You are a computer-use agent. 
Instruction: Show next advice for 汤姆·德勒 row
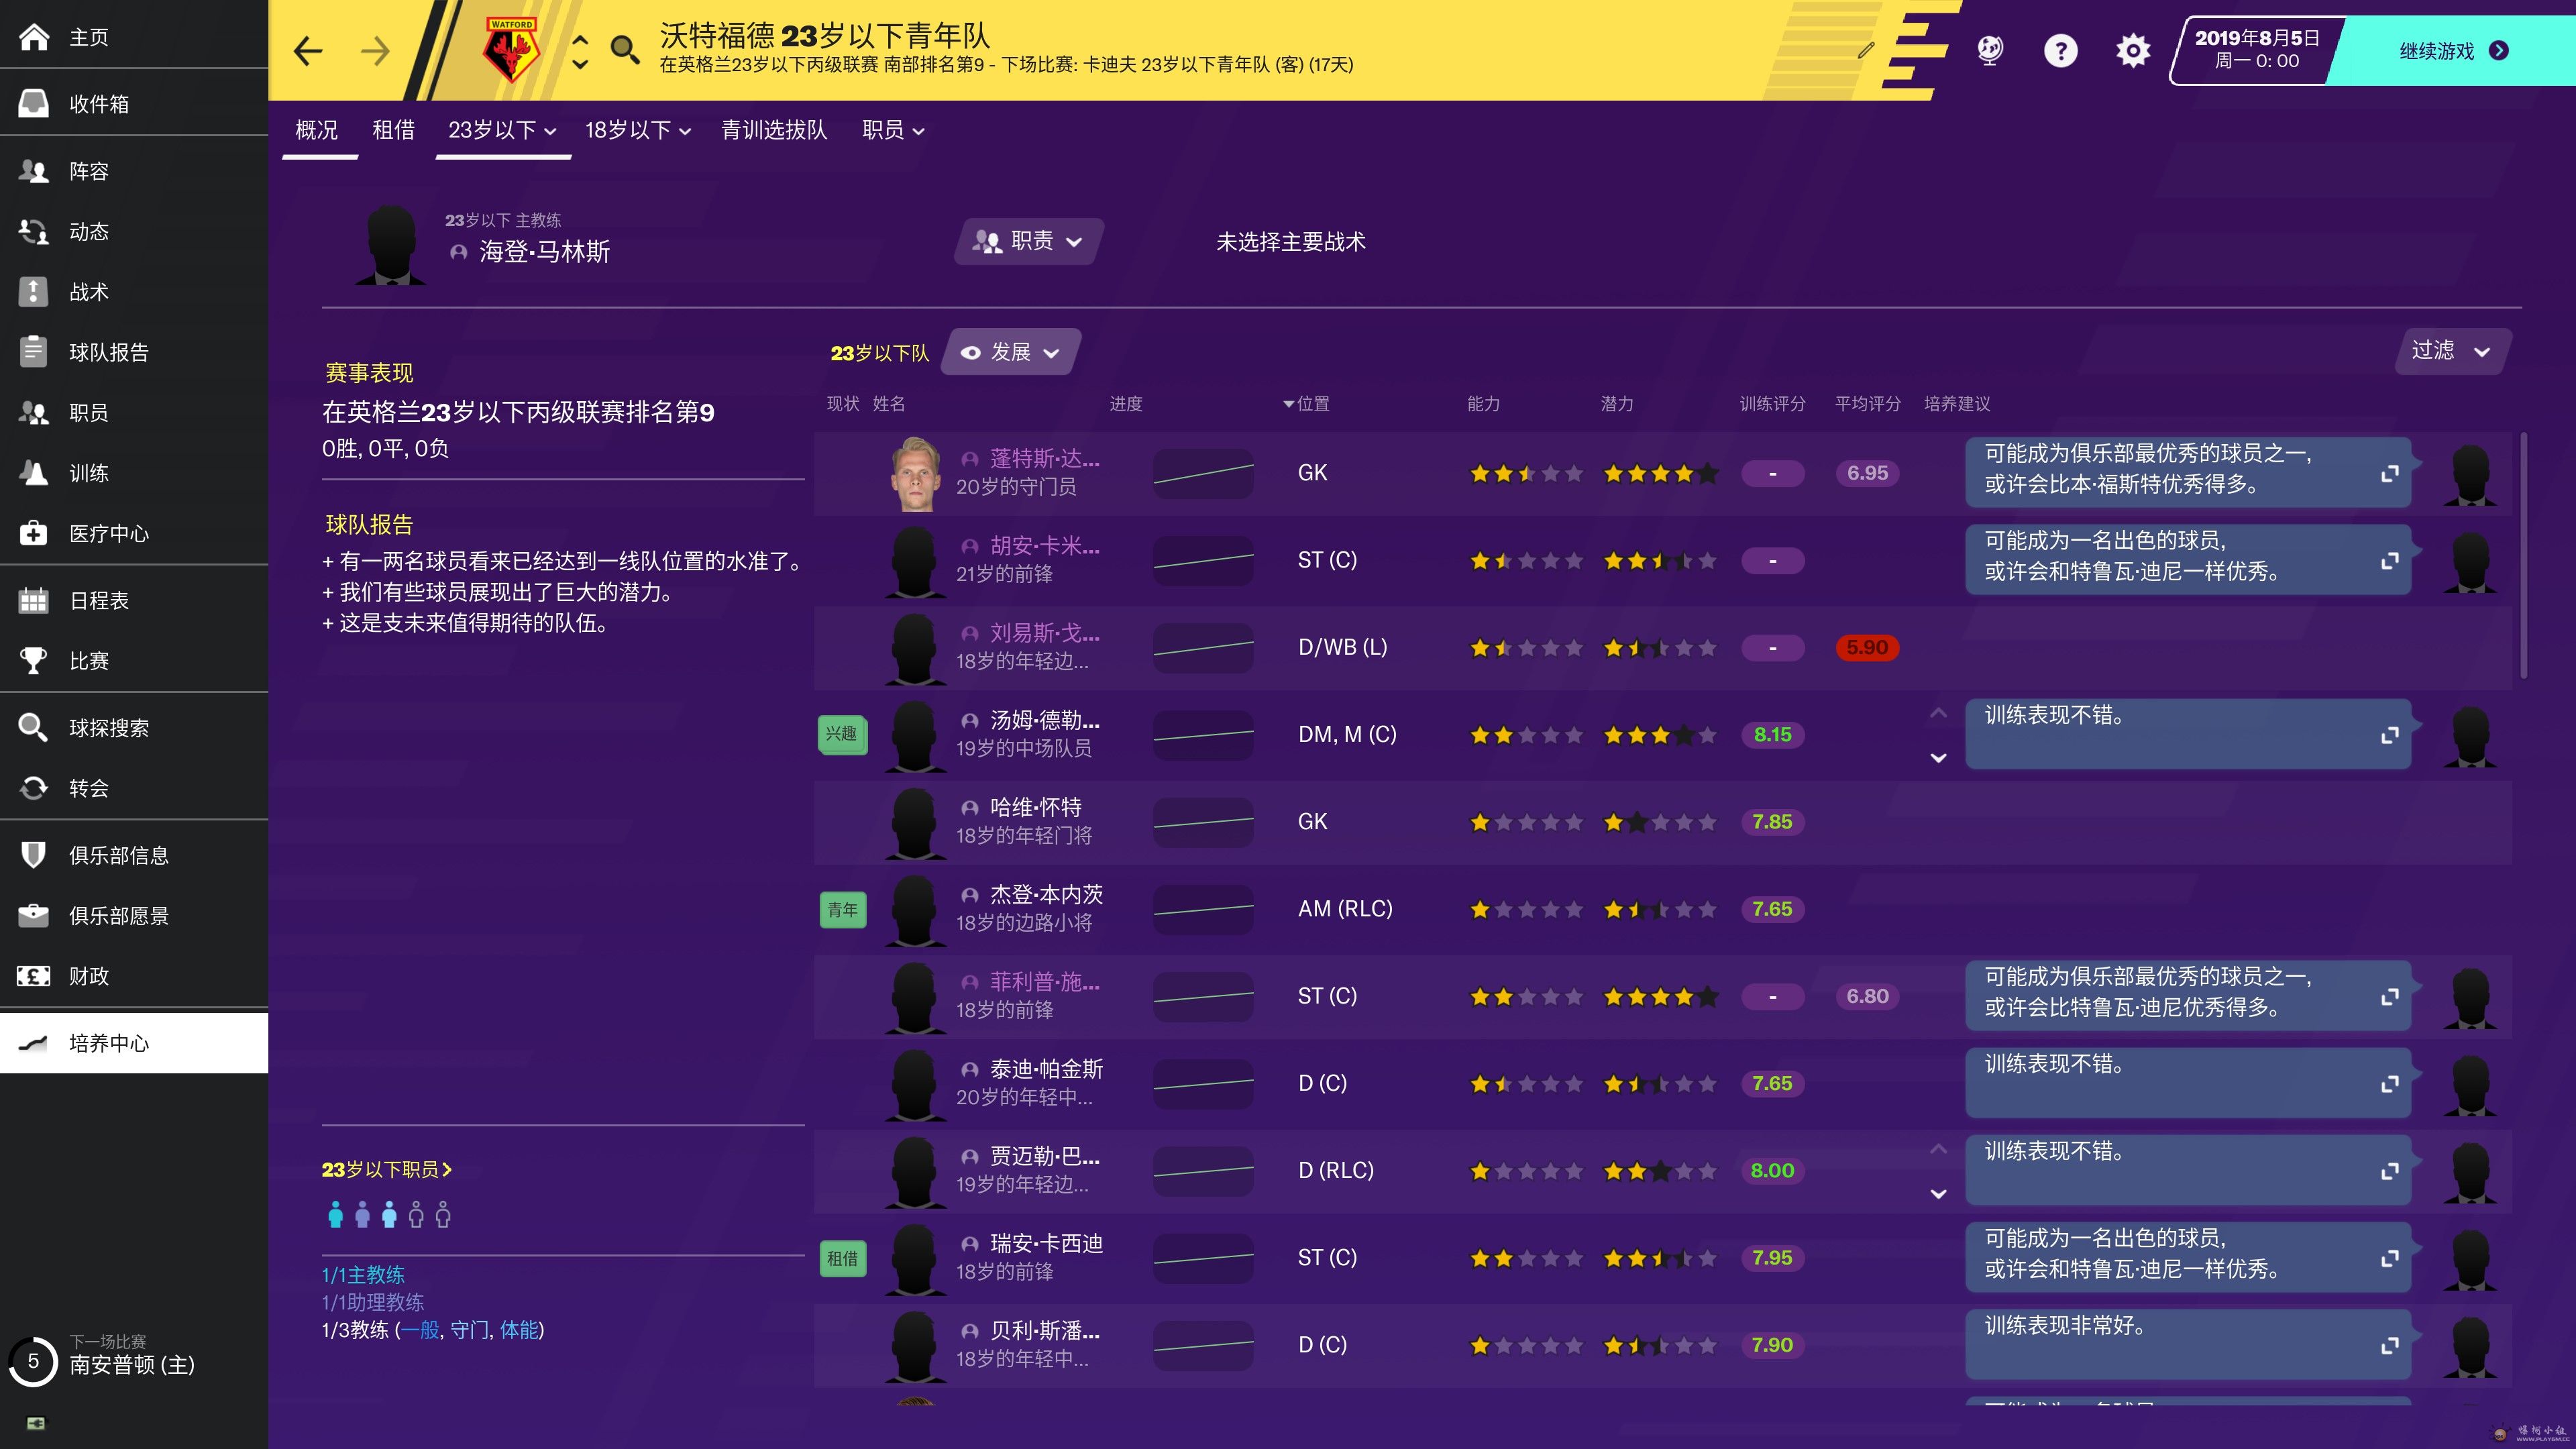coord(1938,757)
